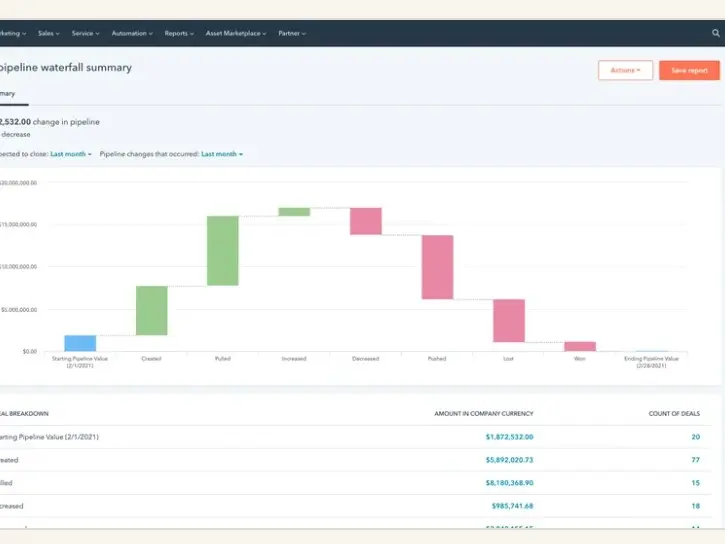Click the blue Starting Pipeline Value bar
Image resolution: width=725 pixels, height=544 pixels.
pos(80,343)
